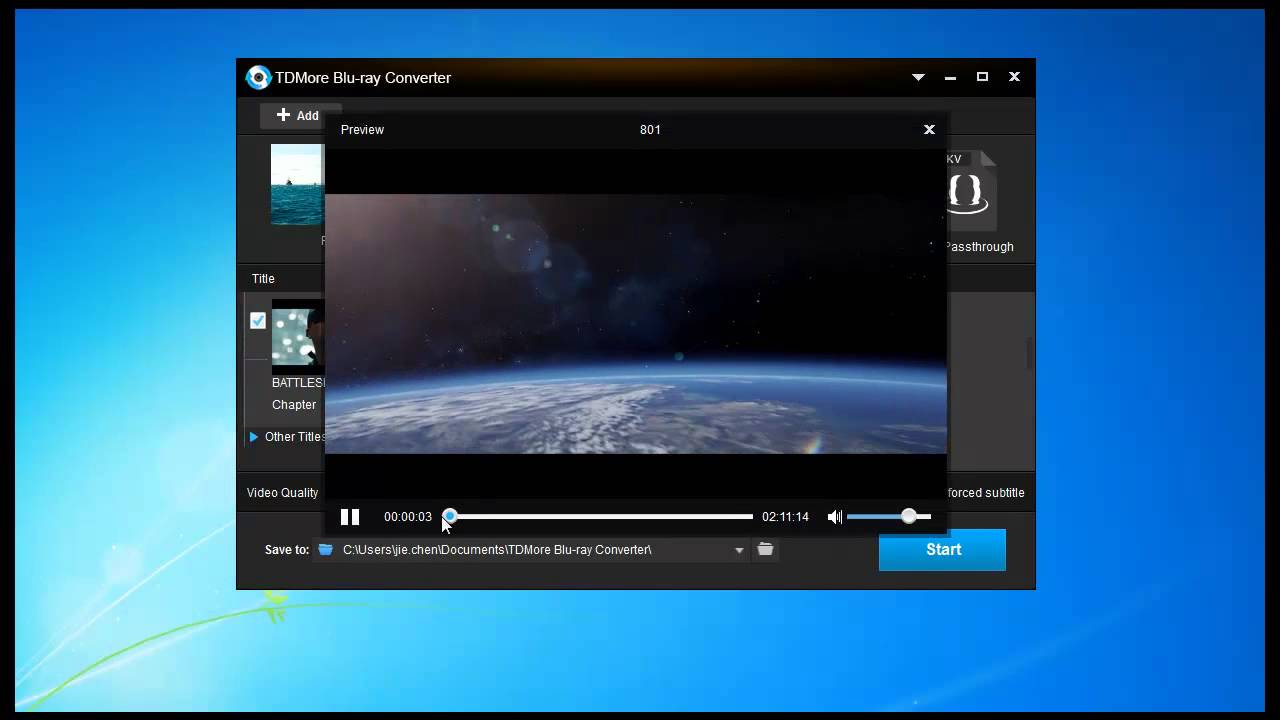
Task: Close the Preview panel
Action: coord(929,129)
